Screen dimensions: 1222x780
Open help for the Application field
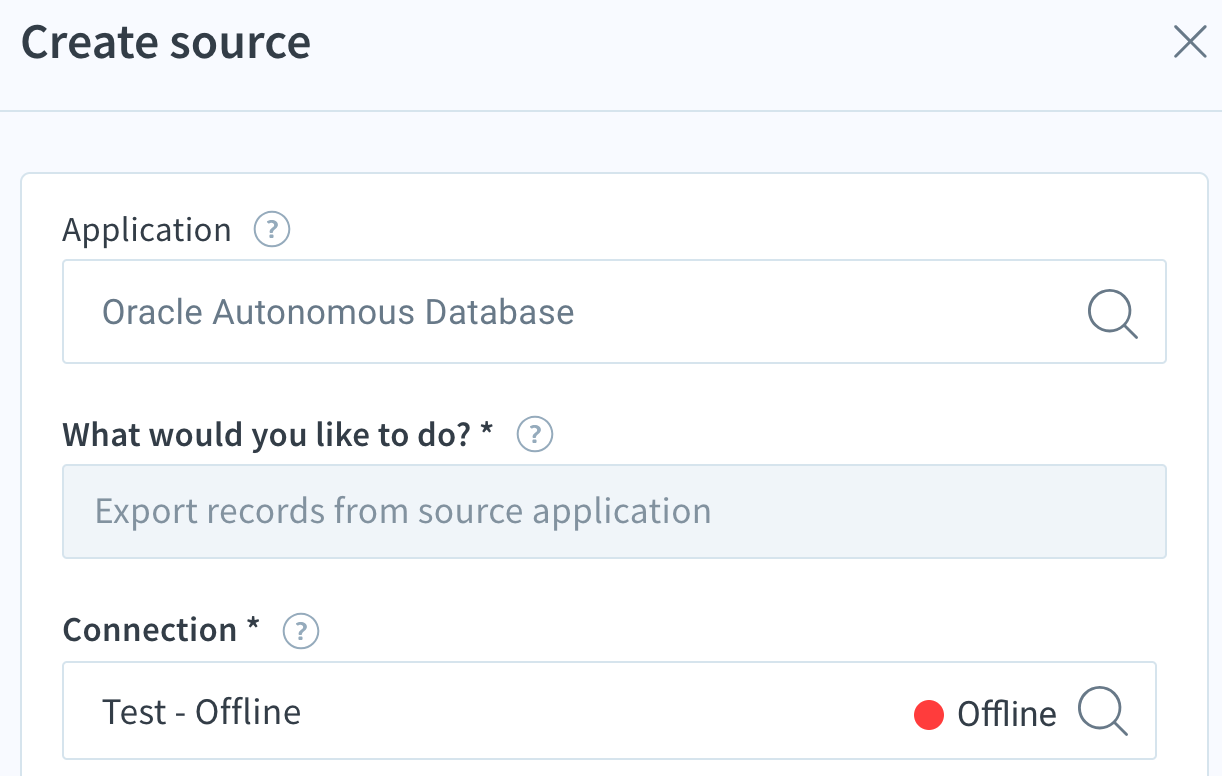coord(272,230)
